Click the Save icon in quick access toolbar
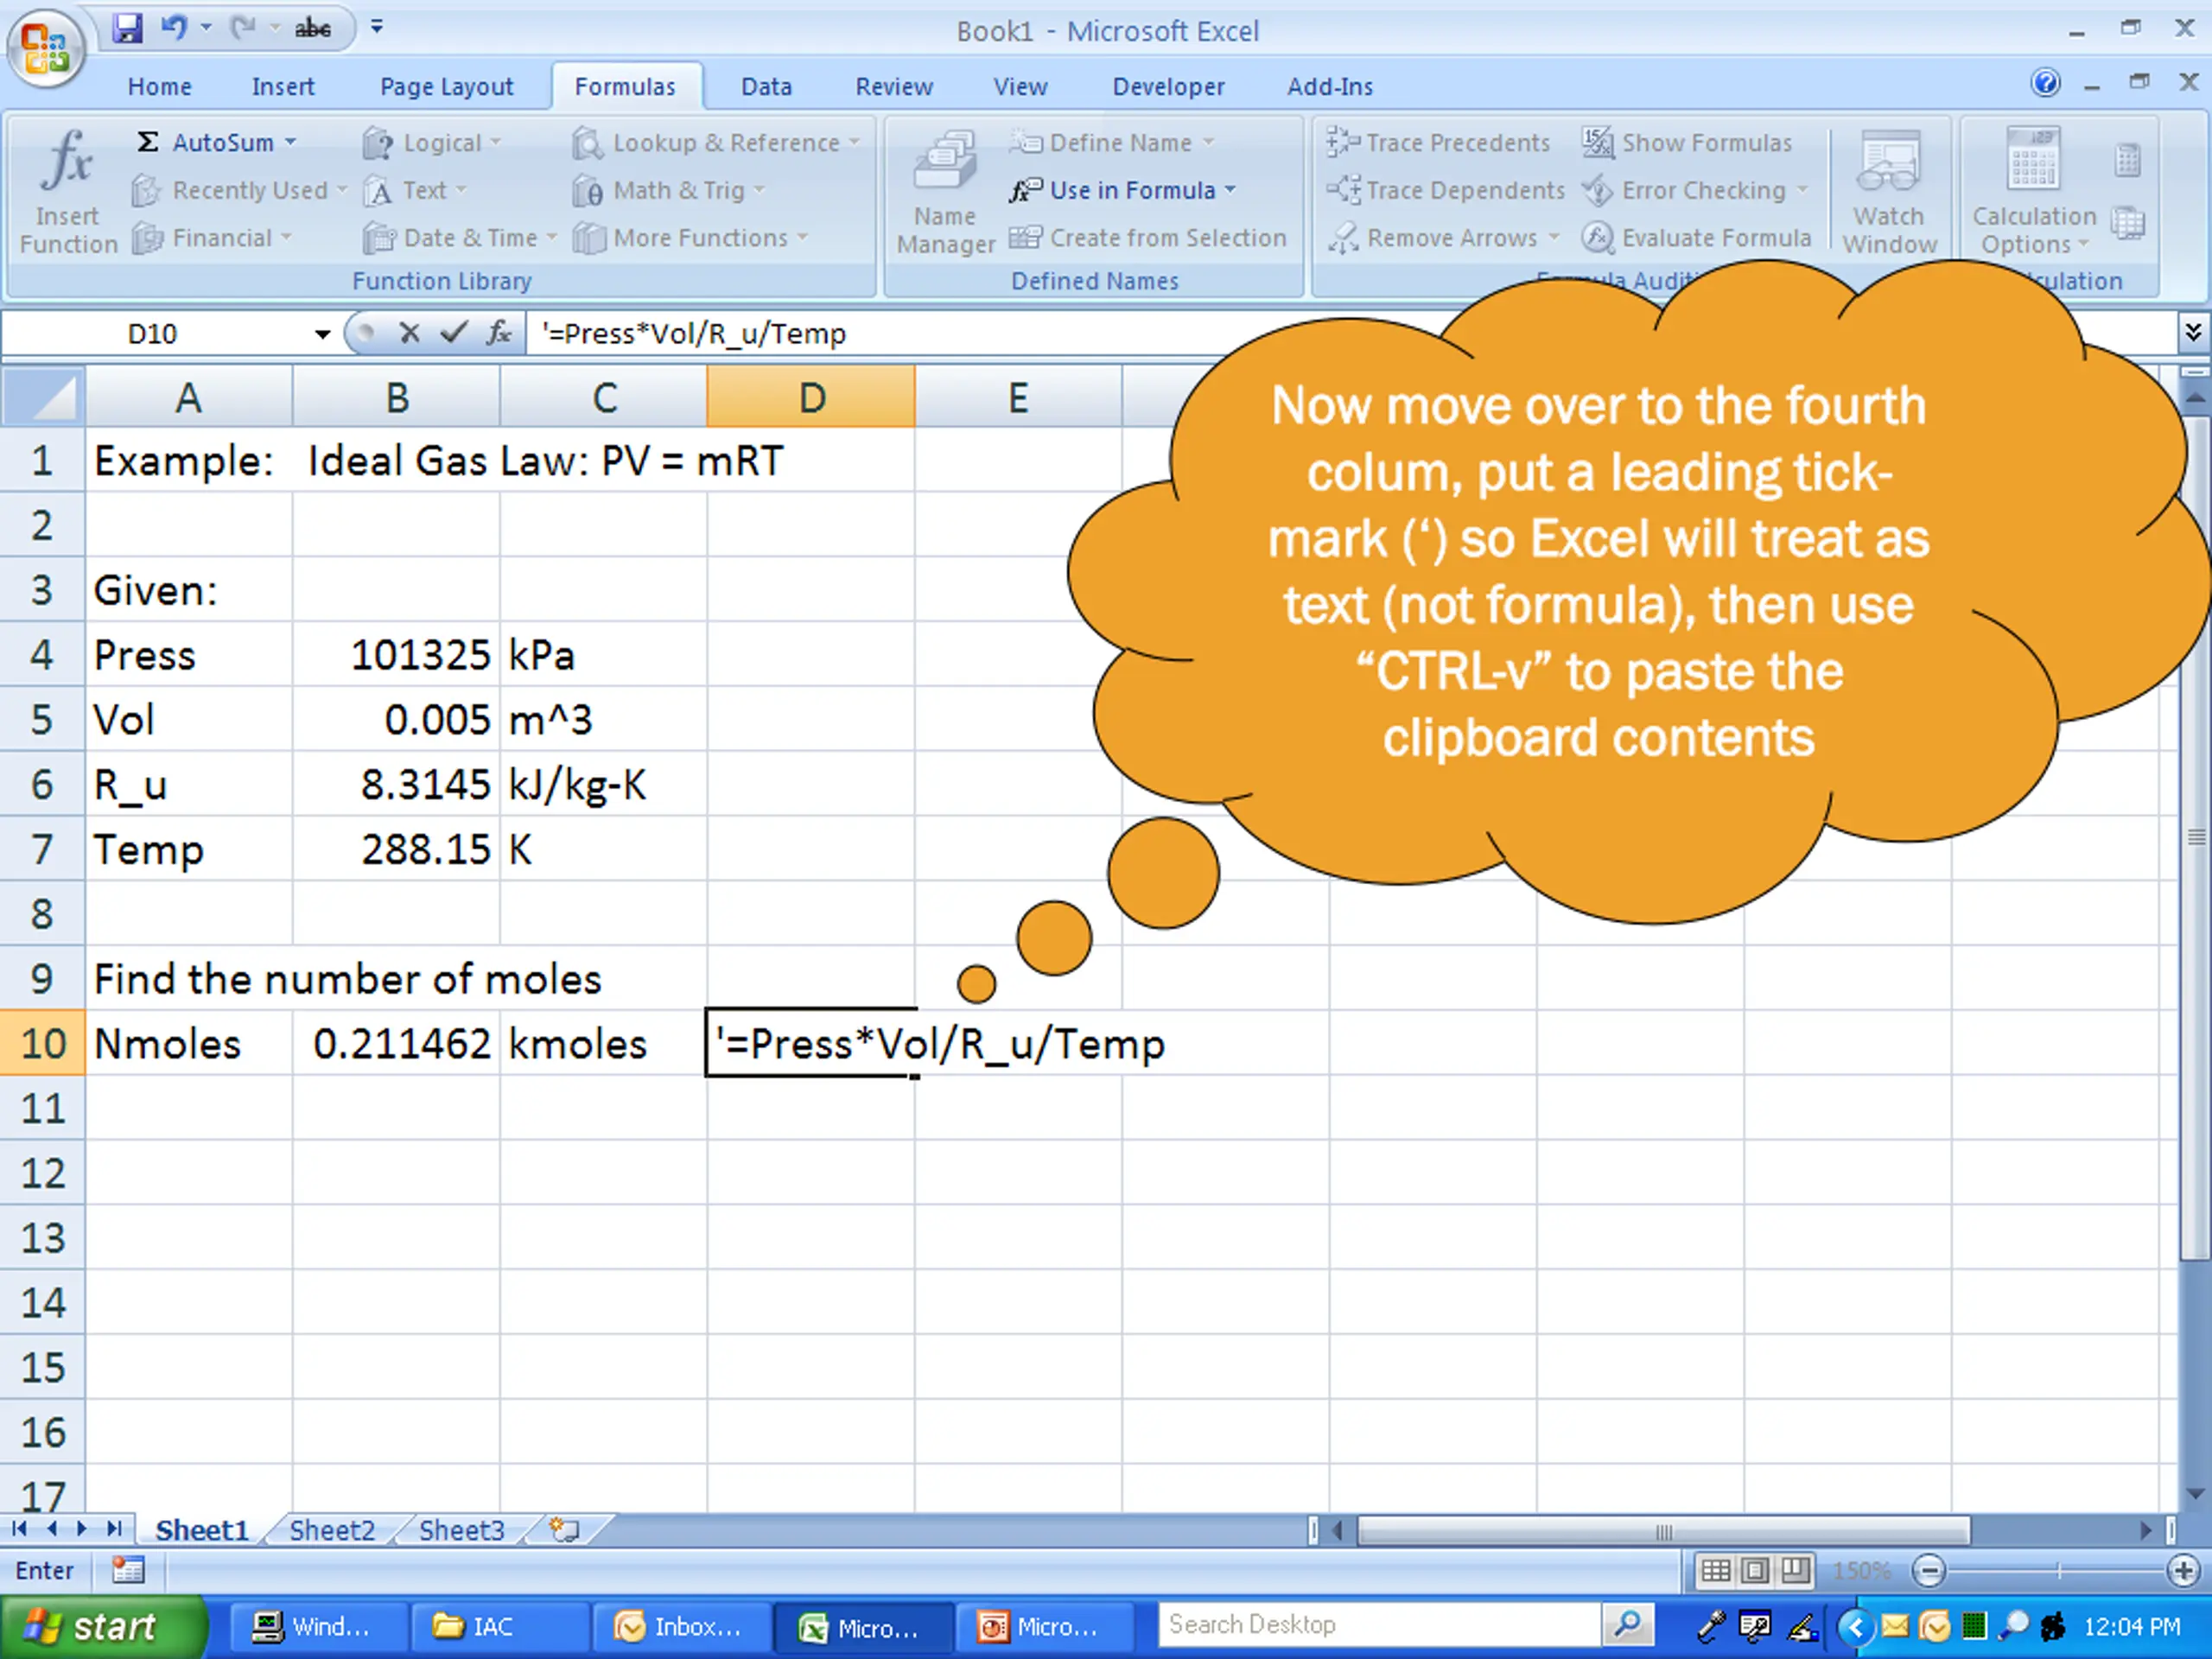 pyautogui.click(x=127, y=27)
